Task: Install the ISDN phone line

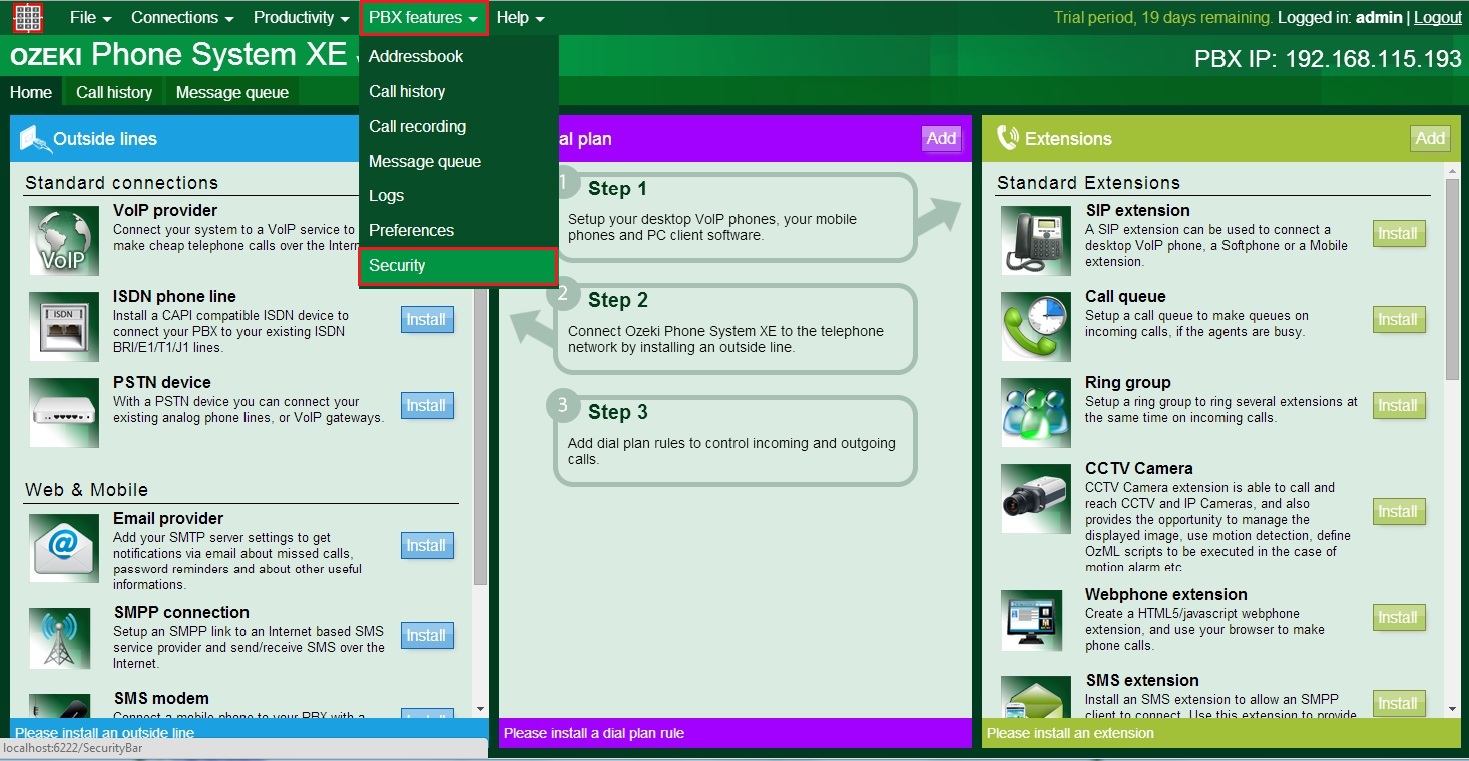Action: pos(427,320)
